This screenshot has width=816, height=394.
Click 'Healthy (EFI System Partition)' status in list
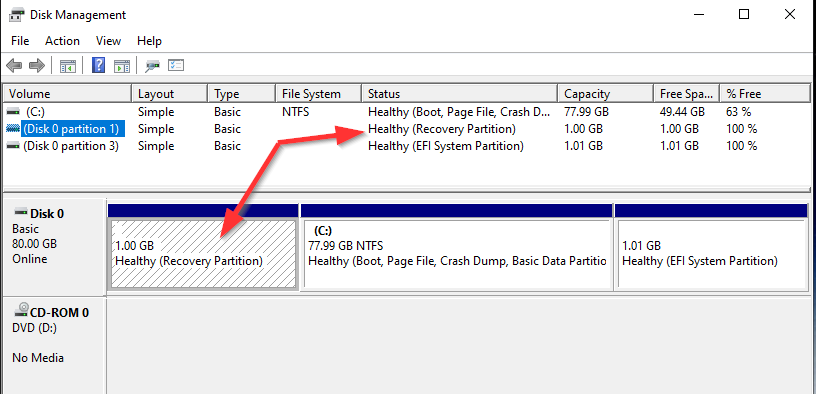click(x=445, y=146)
